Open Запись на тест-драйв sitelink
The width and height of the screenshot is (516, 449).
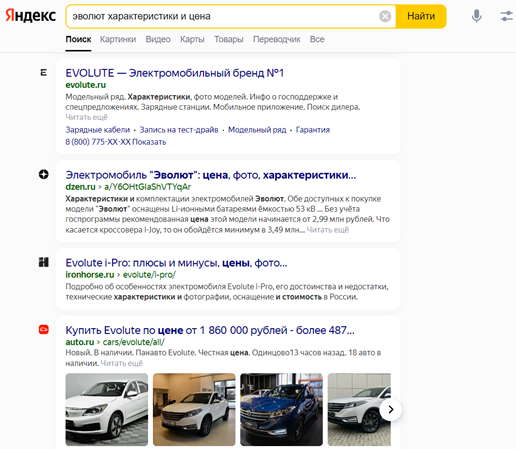click(179, 130)
